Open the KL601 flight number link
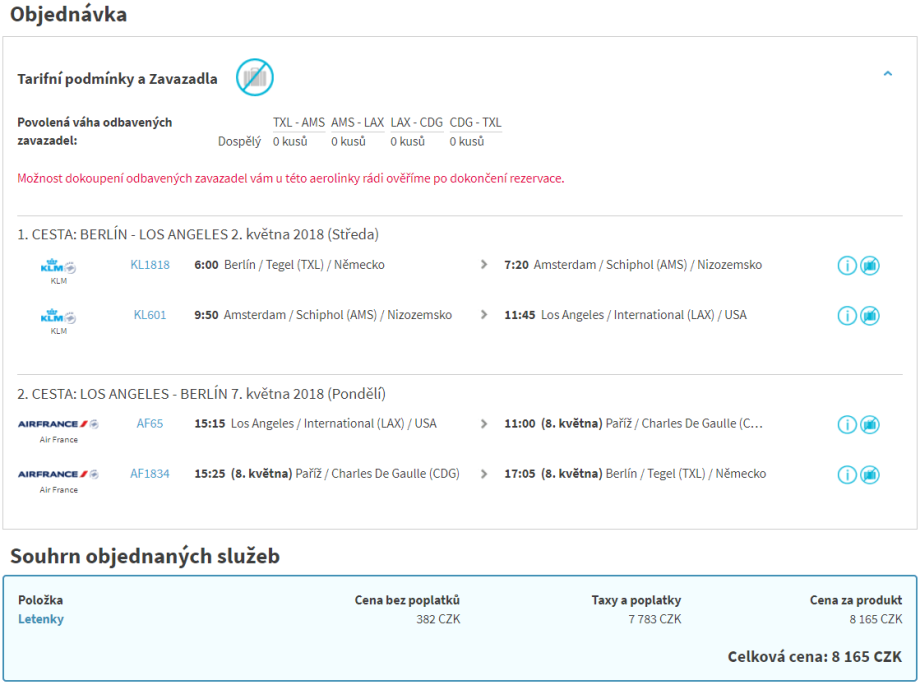Viewport: 920px width, 685px height. pyautogui.click(x=150, y=315)
